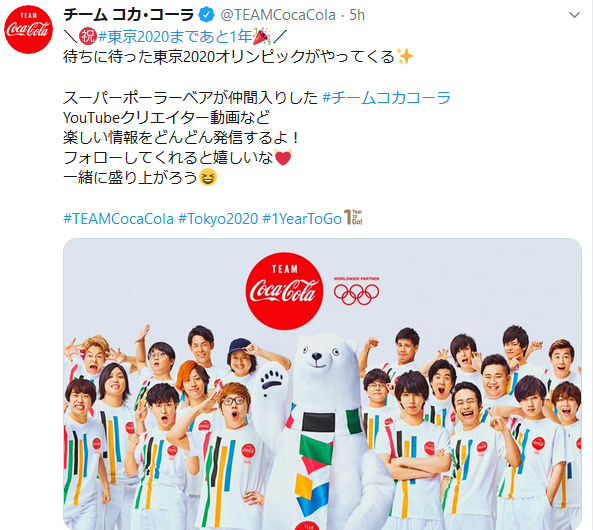Click the Olympic rings logo in the photo
The image size is (593, 530).
[356, 291]
